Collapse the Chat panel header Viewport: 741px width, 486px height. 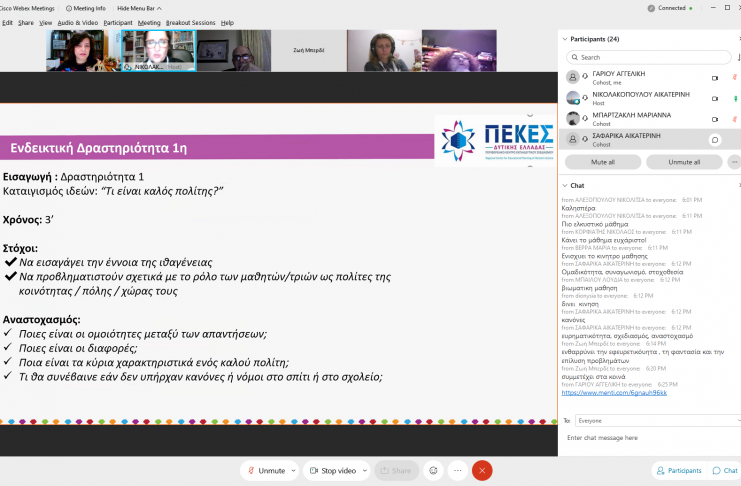click(565, 185)
